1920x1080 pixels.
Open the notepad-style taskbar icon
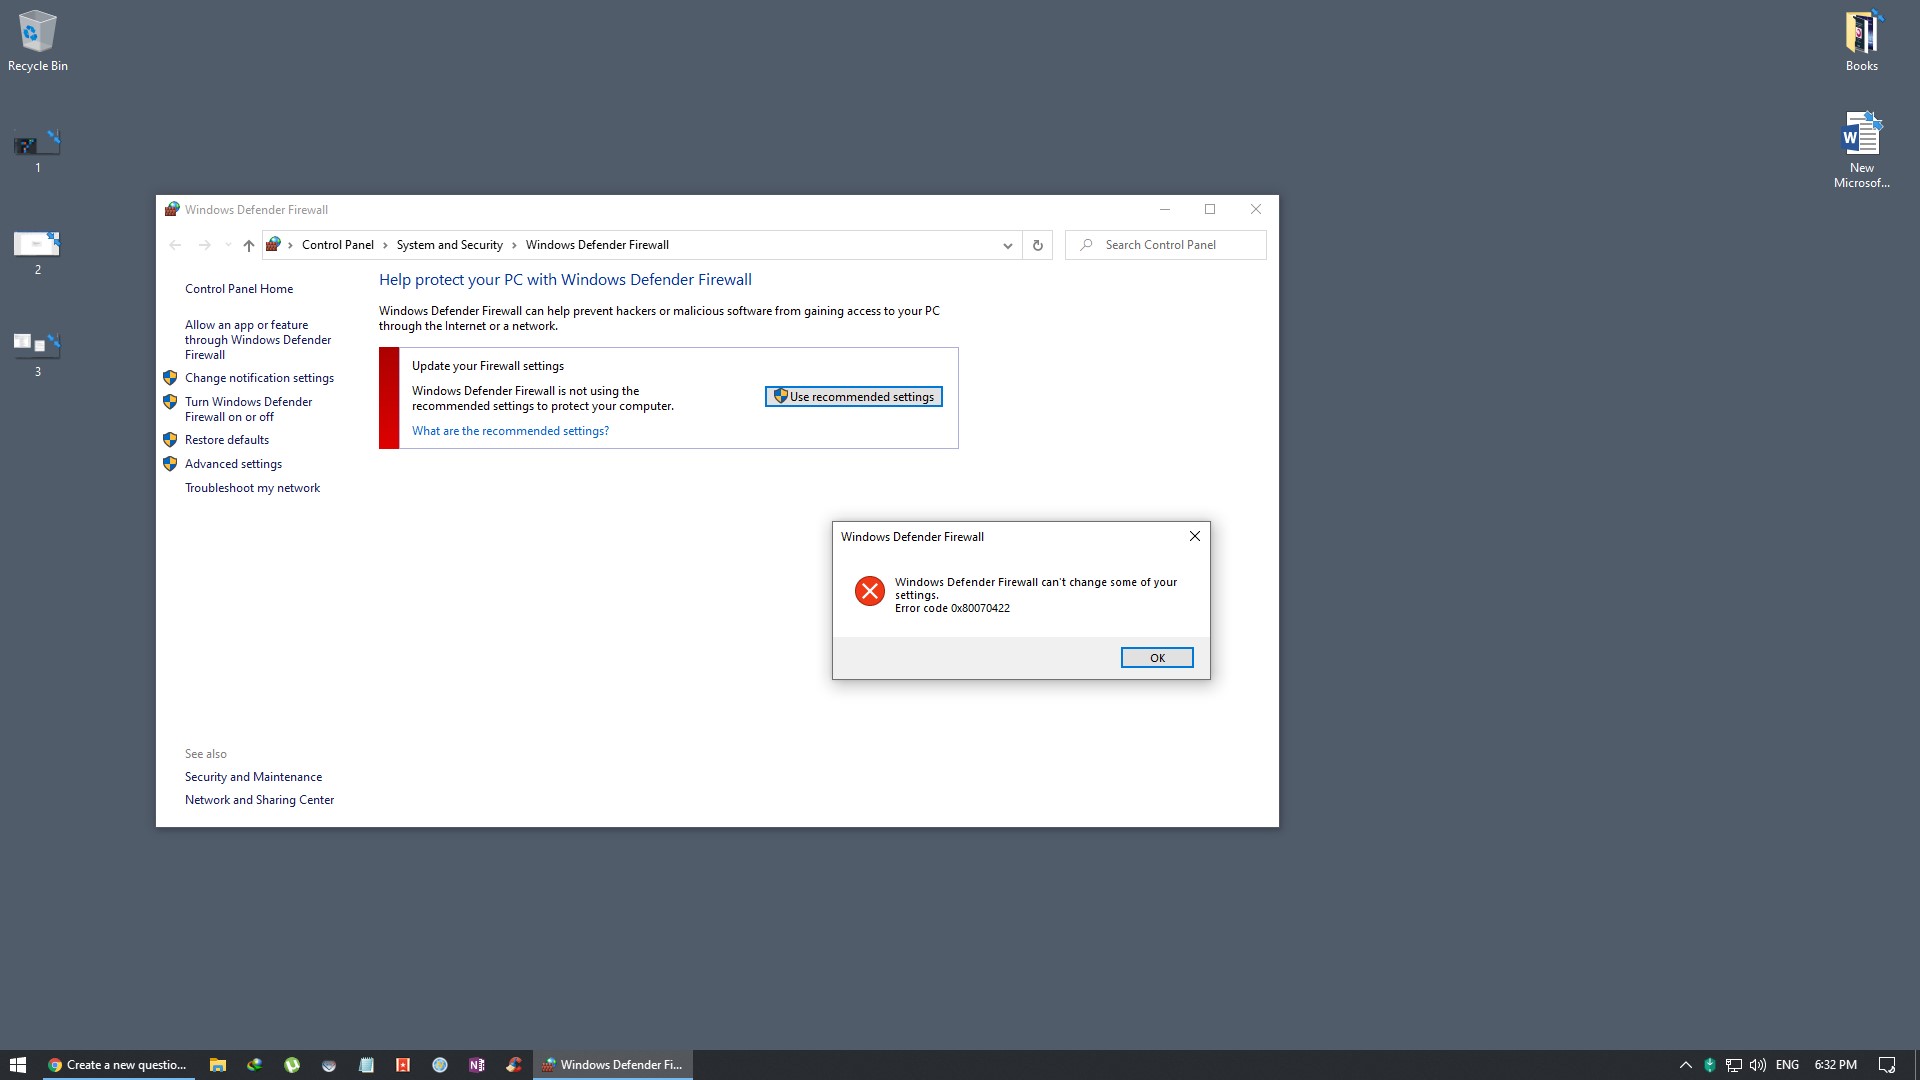[366, 1065]
